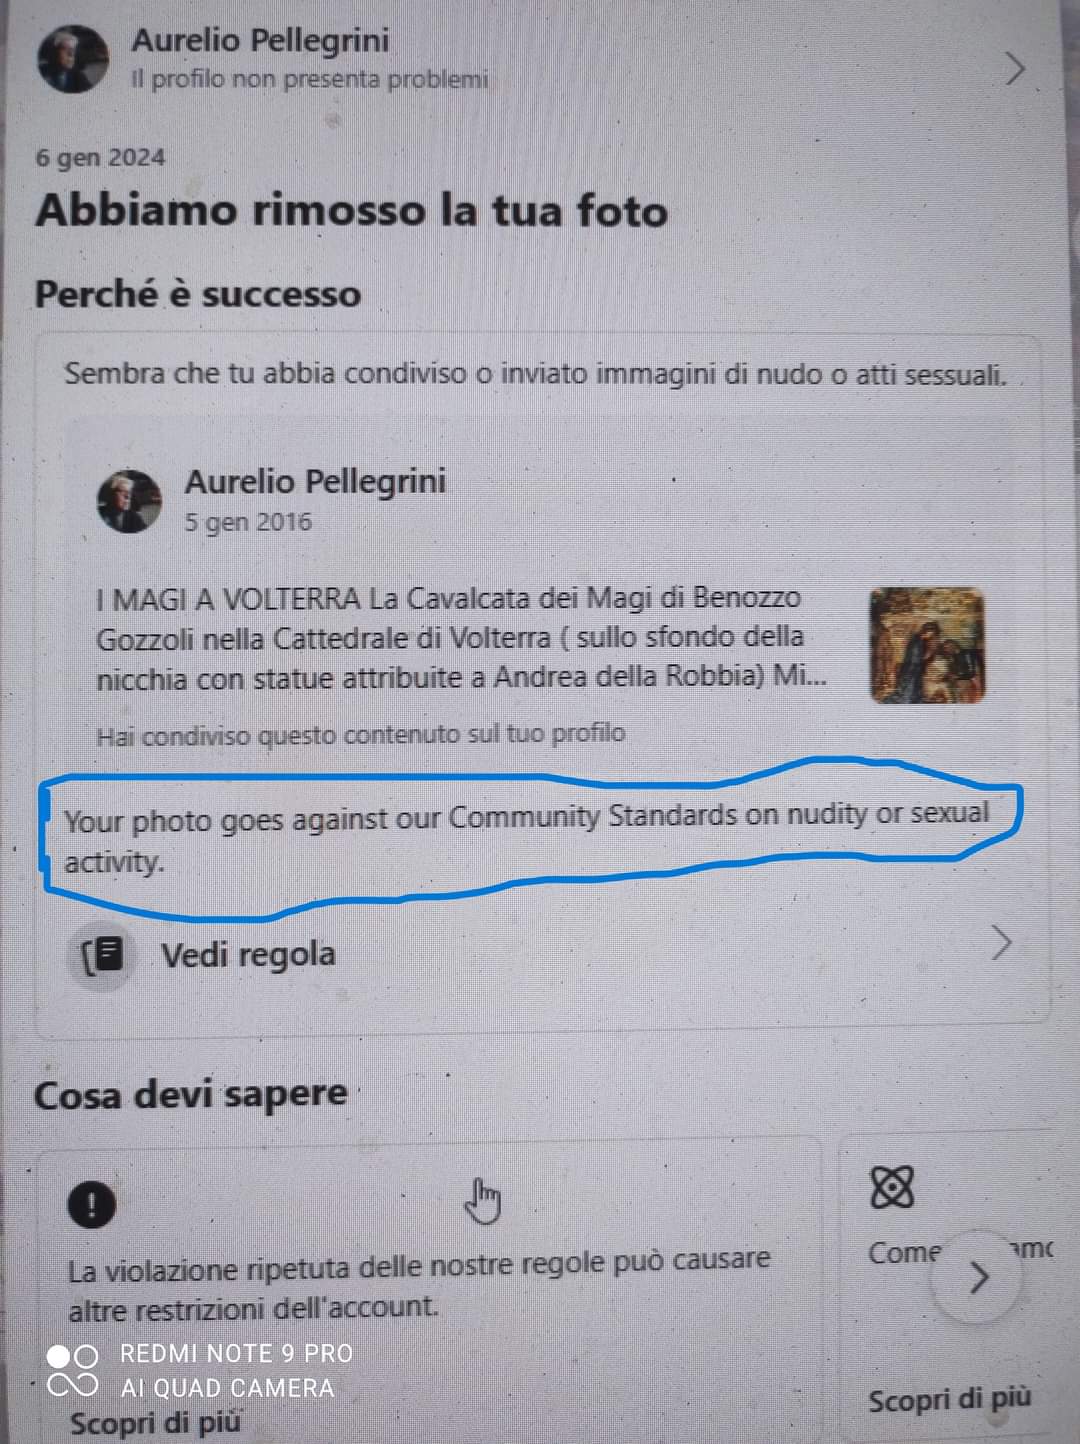The height and width of the screenshot is (1444, 1080).
Task: Click the 5 gen 2016 post date
Action: coord(248,522)
